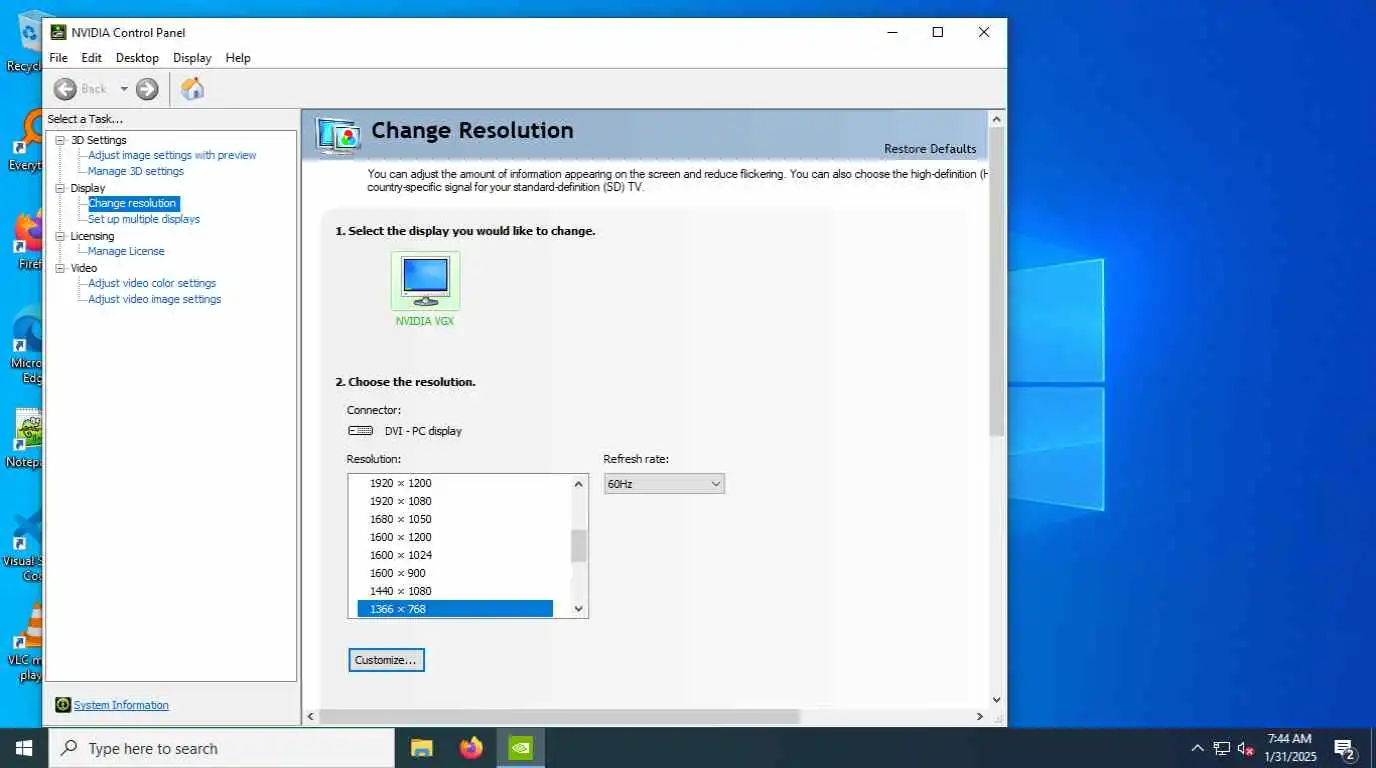Image resolution: width=1376 pixels, height=768 pixels.
Task: Launch Firefox from the taskbar
Action: click(471, 748)
